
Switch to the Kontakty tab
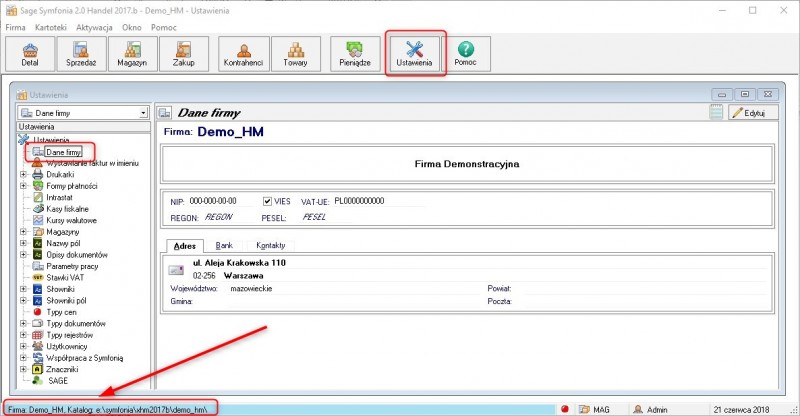(271, 246)
